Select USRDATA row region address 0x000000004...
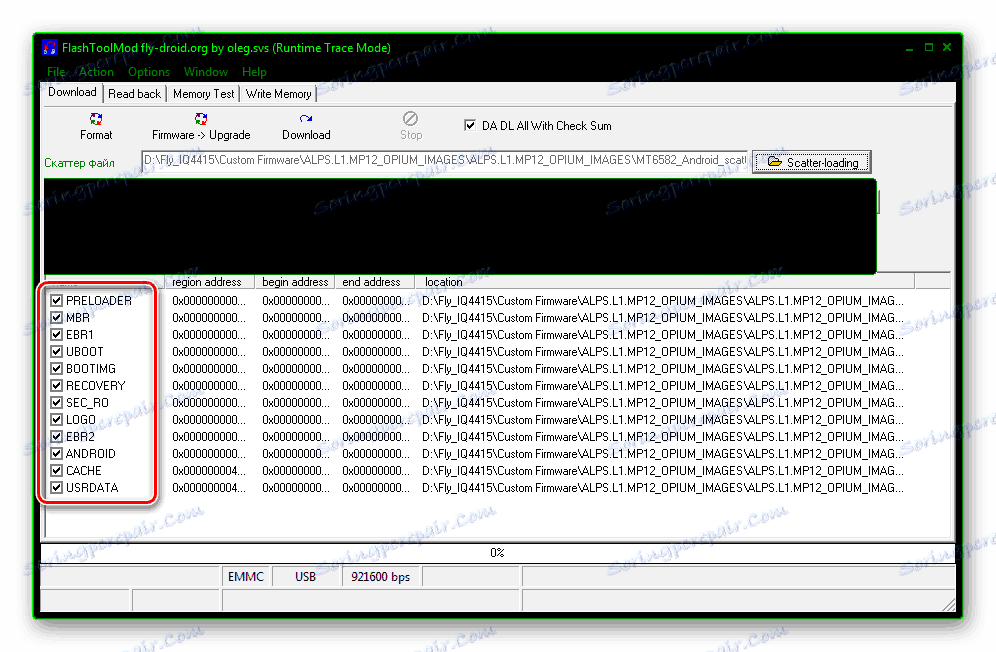Viewport: 996px width, 652px height. point(208,488)
